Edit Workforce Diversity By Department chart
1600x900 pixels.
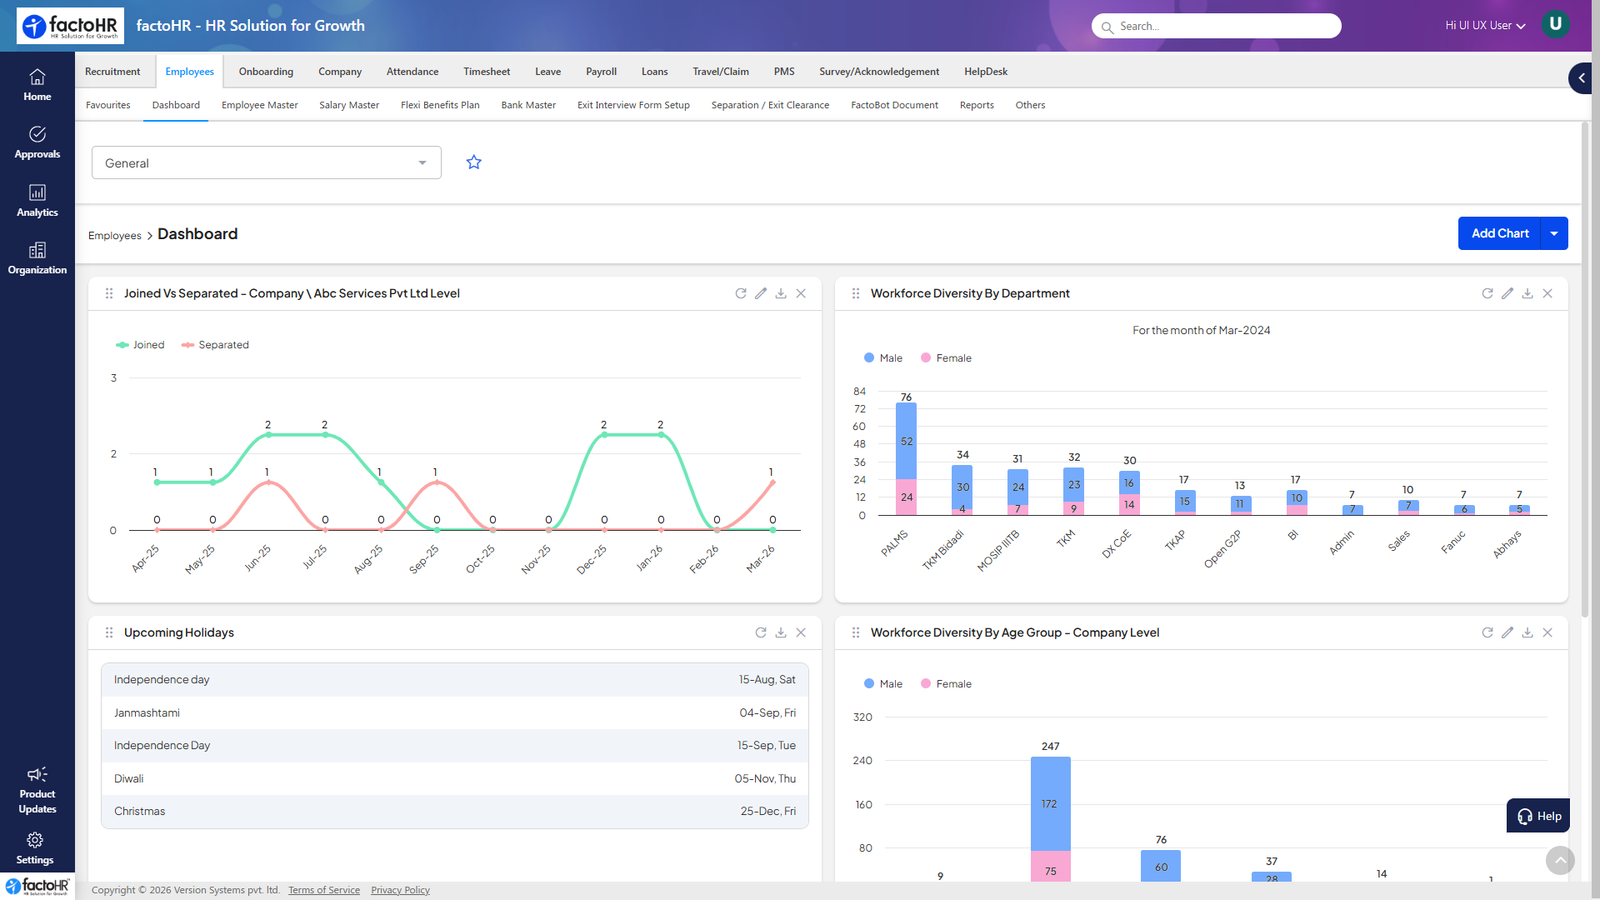coord(1507,293)
